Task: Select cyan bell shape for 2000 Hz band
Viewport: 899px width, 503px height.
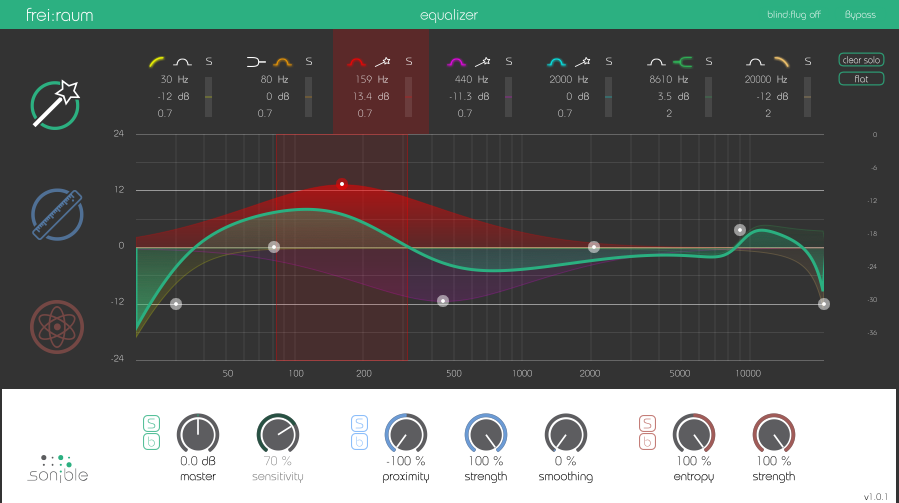Action: [556, 62]
